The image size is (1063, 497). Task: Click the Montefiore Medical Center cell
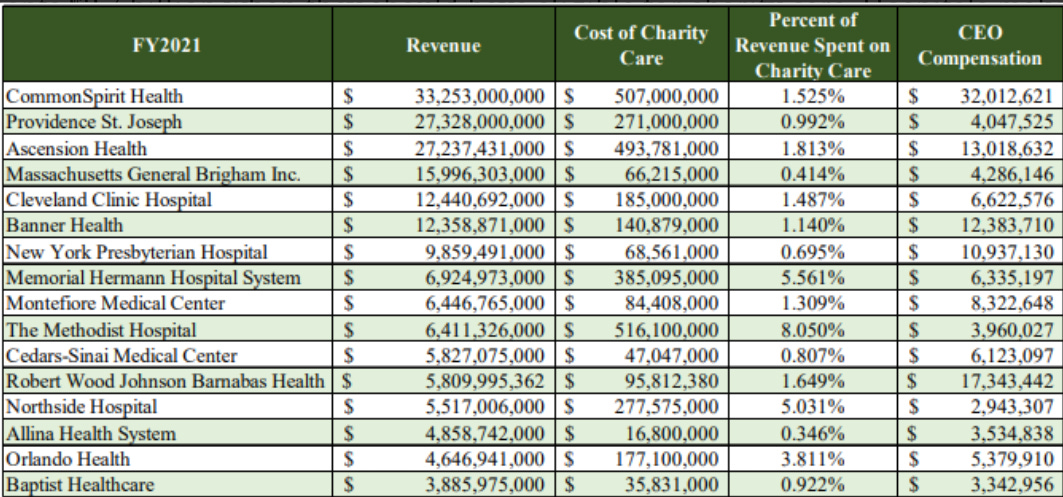point(167,303)
